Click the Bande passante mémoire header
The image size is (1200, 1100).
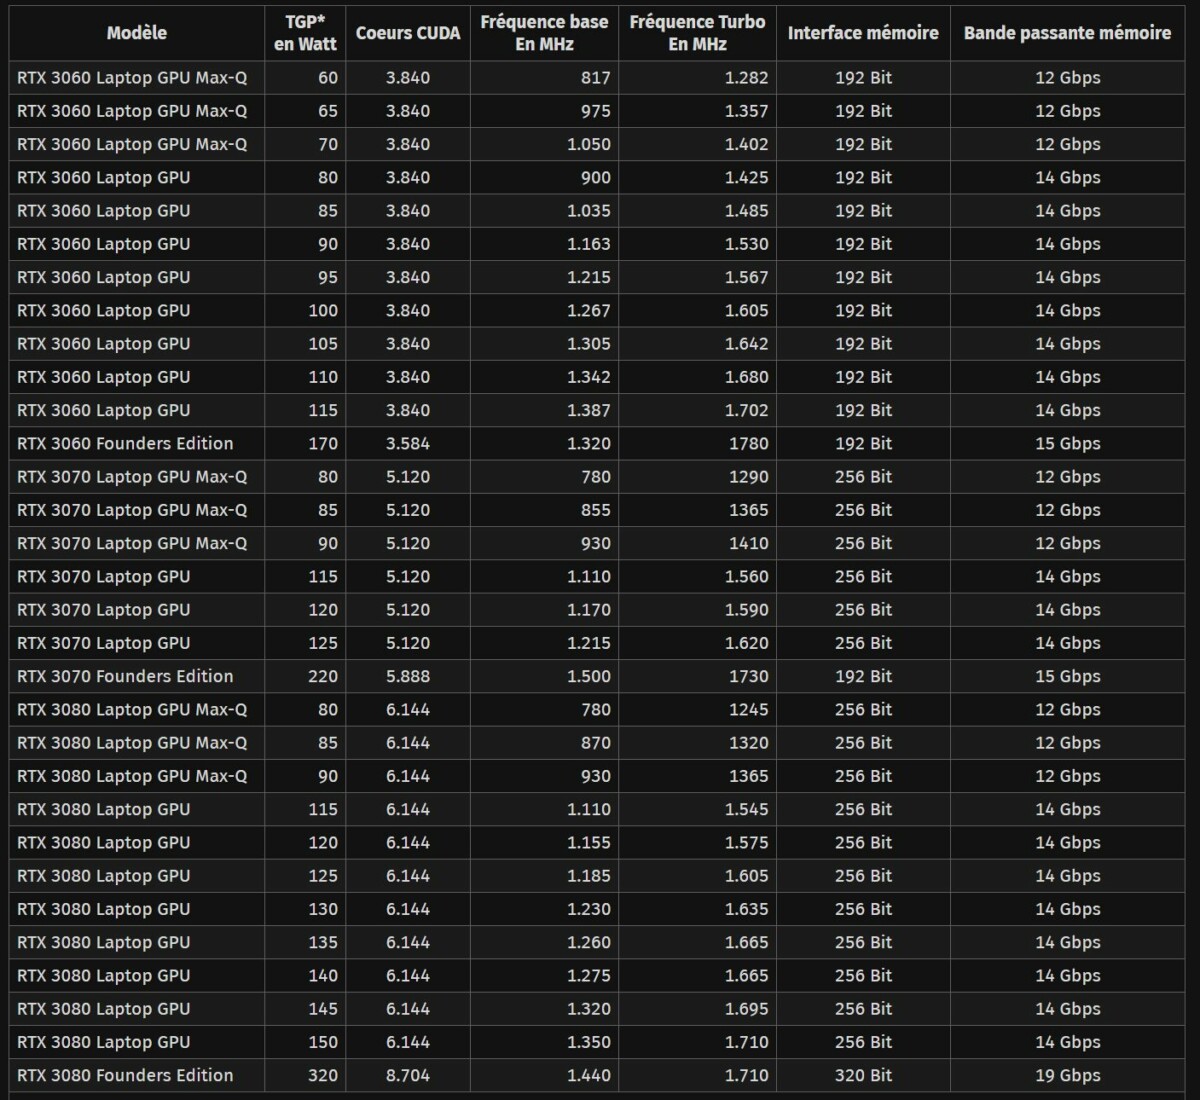1067,33
